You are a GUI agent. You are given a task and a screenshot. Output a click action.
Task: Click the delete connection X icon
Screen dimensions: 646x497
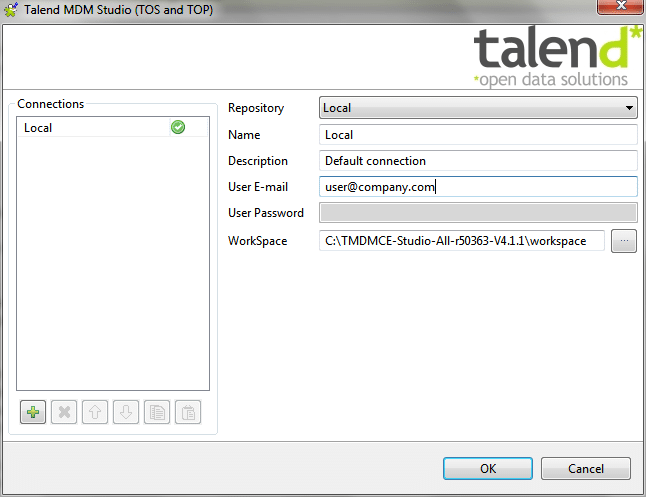click(64, 412)
